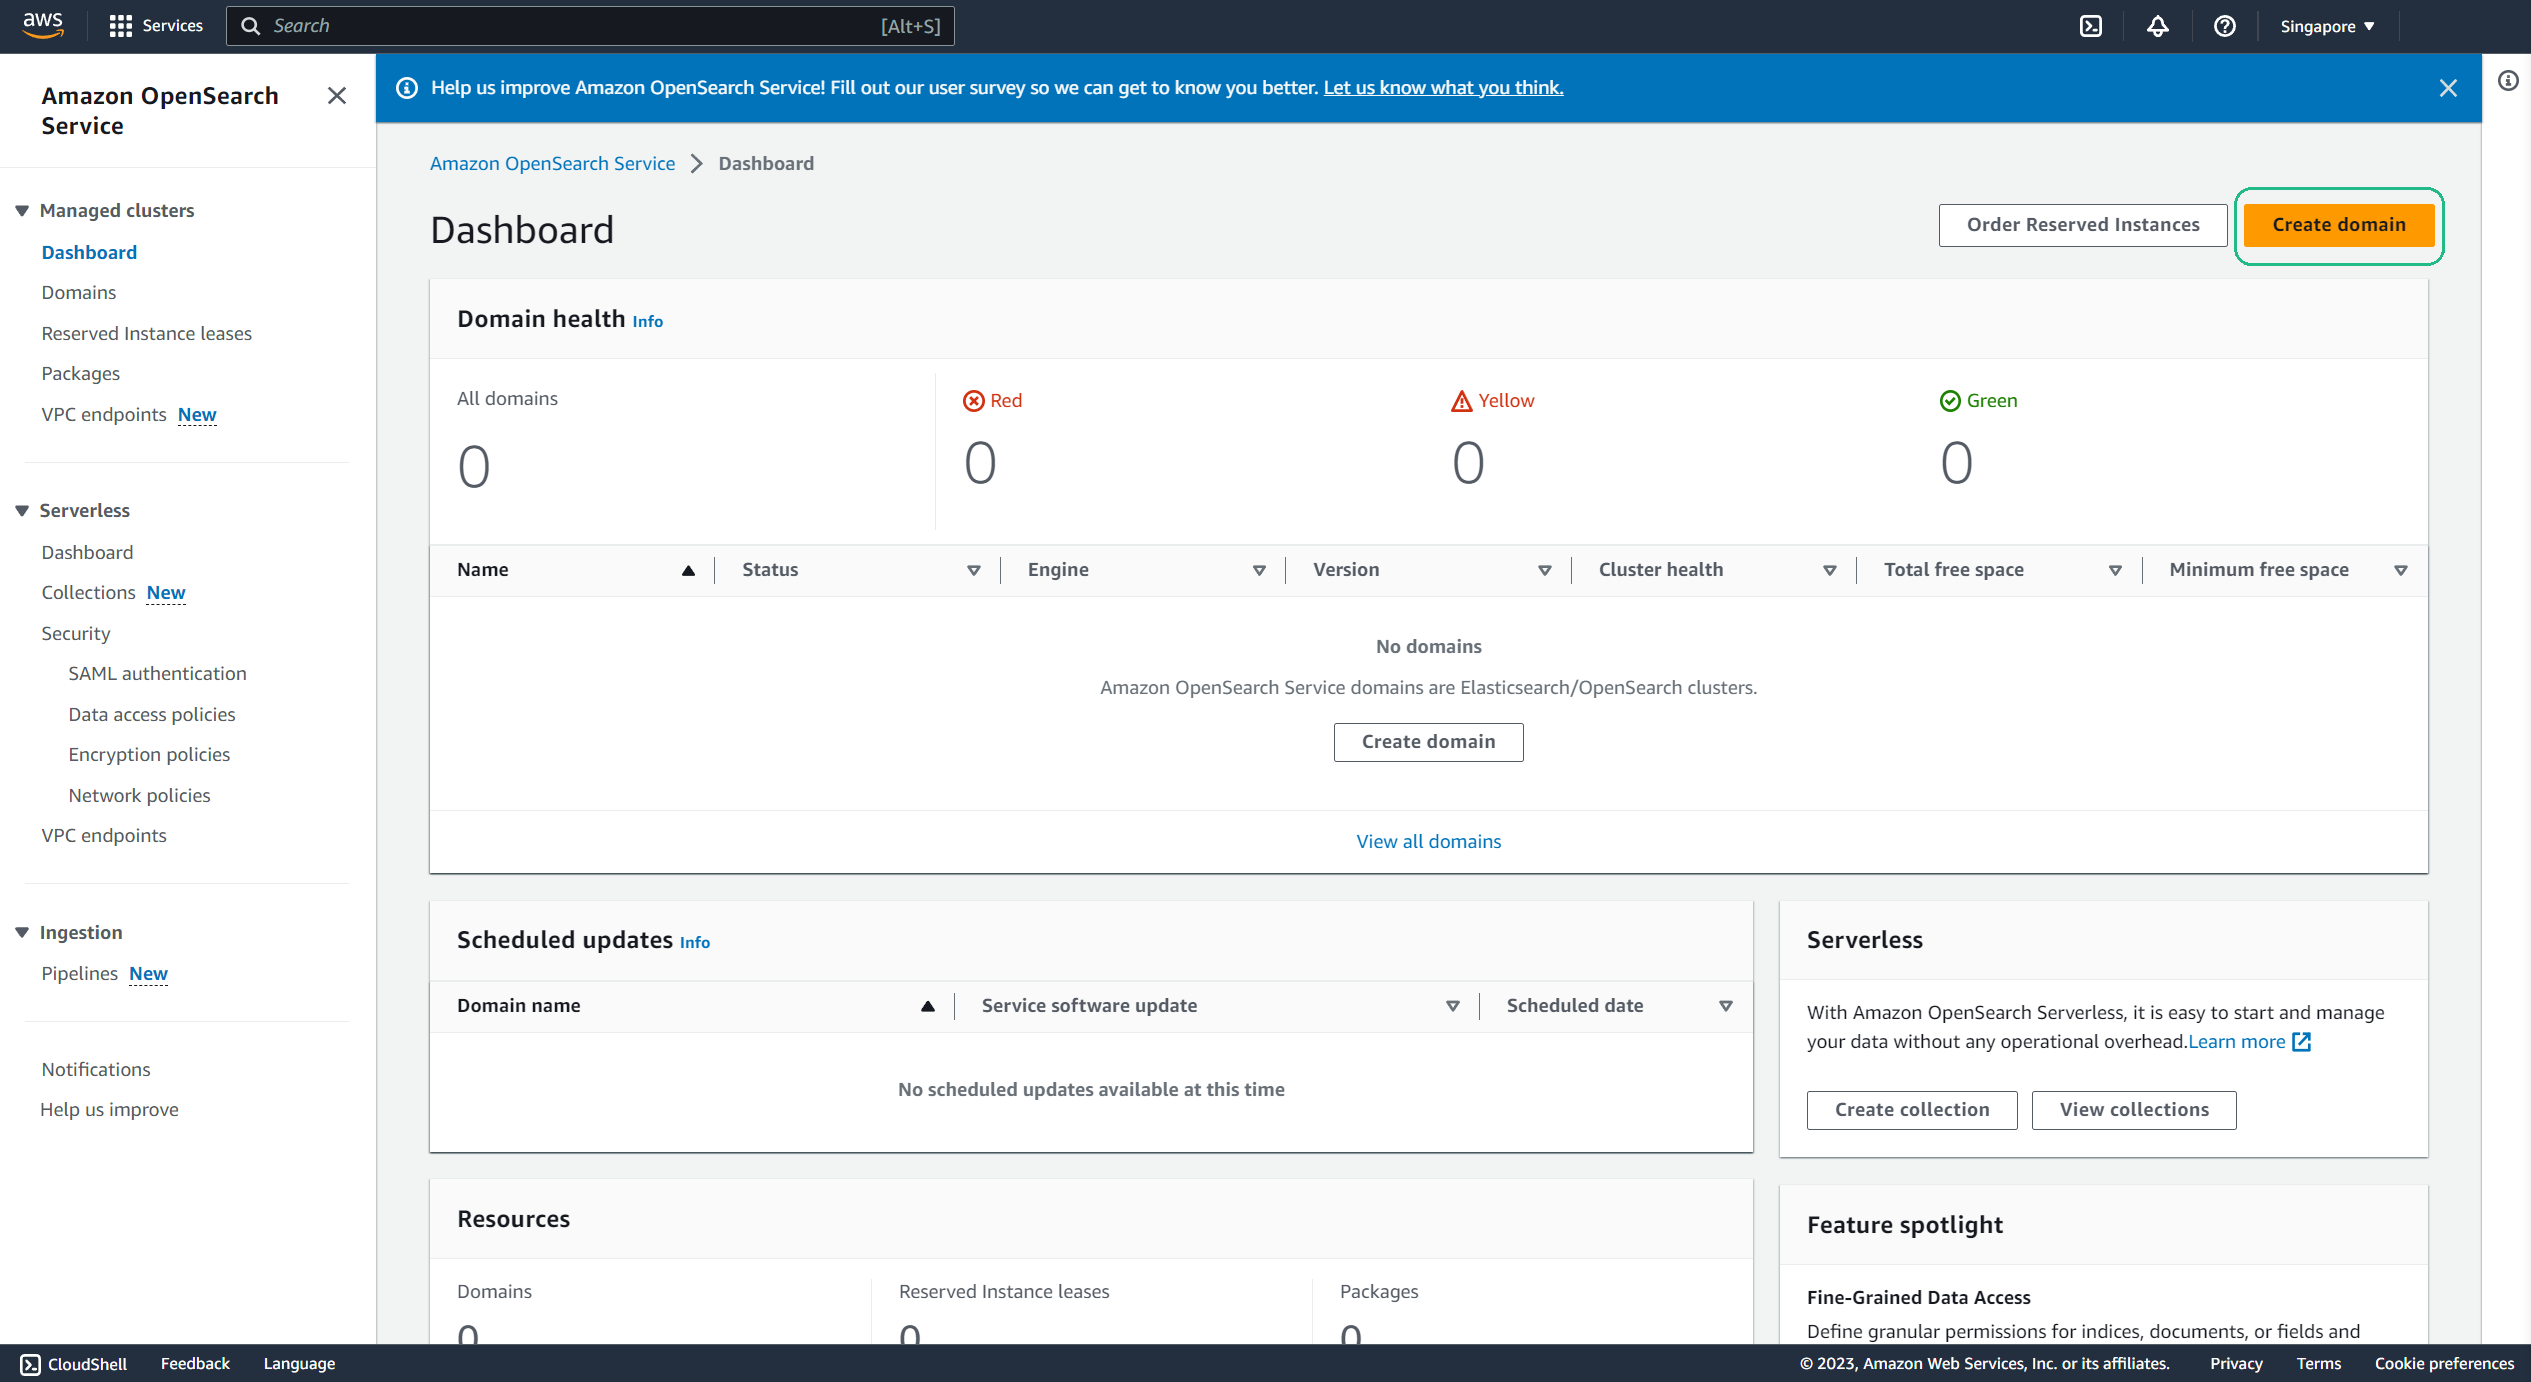Open Packages in sidebar

(x=81, y=374)
